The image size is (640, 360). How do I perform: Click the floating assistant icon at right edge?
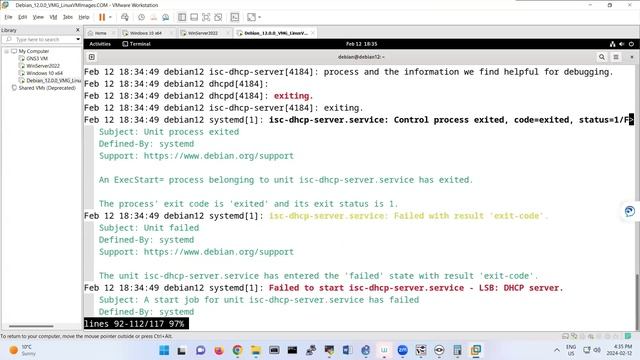630,211
